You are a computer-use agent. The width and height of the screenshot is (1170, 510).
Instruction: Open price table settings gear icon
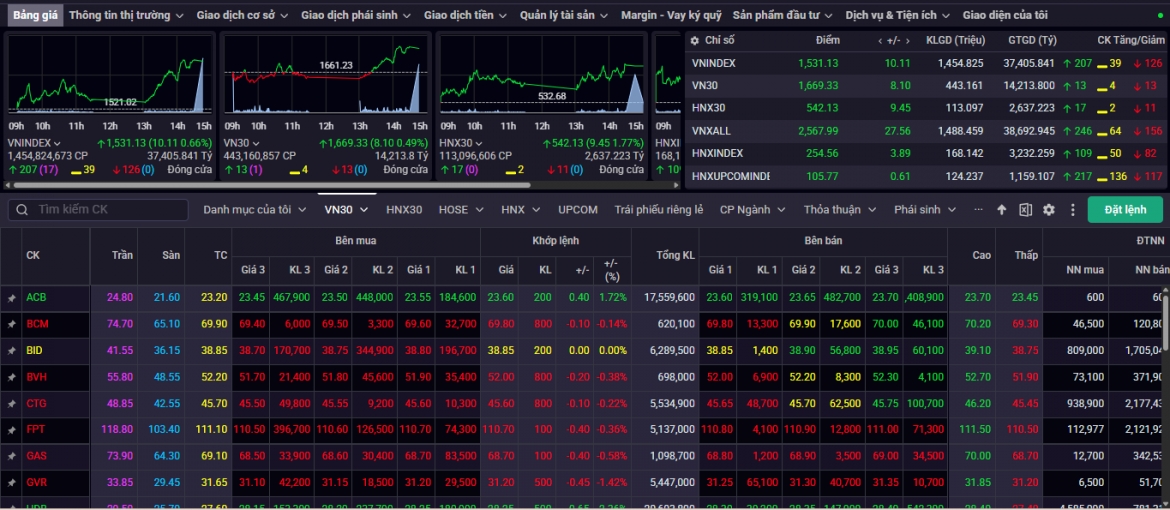click(x=1048, y=210)
